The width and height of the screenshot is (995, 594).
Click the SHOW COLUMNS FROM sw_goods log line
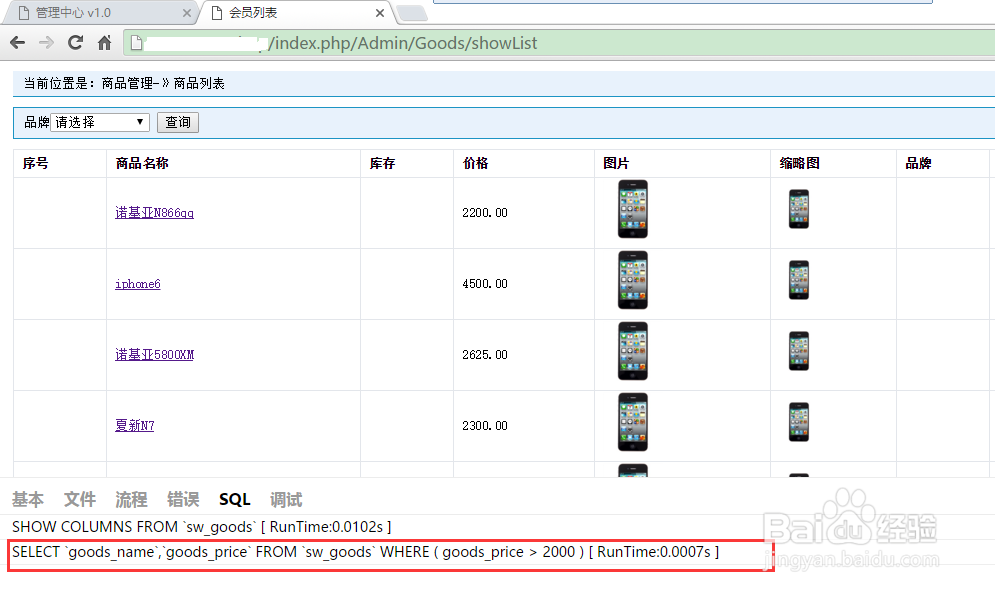point(202,527)
